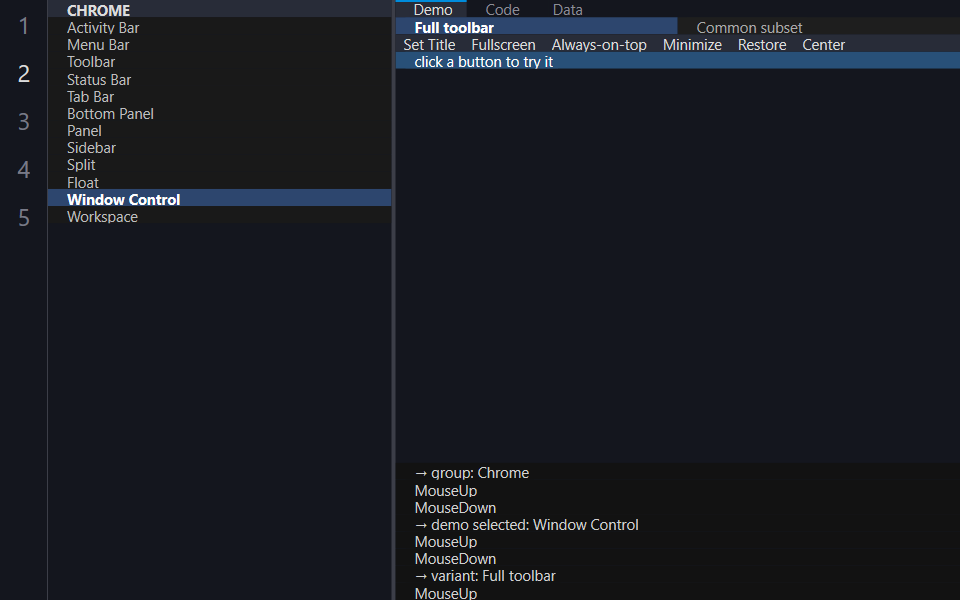Switch to activity bar item 1
The image size is (960, 600).
tap(23, 26)
